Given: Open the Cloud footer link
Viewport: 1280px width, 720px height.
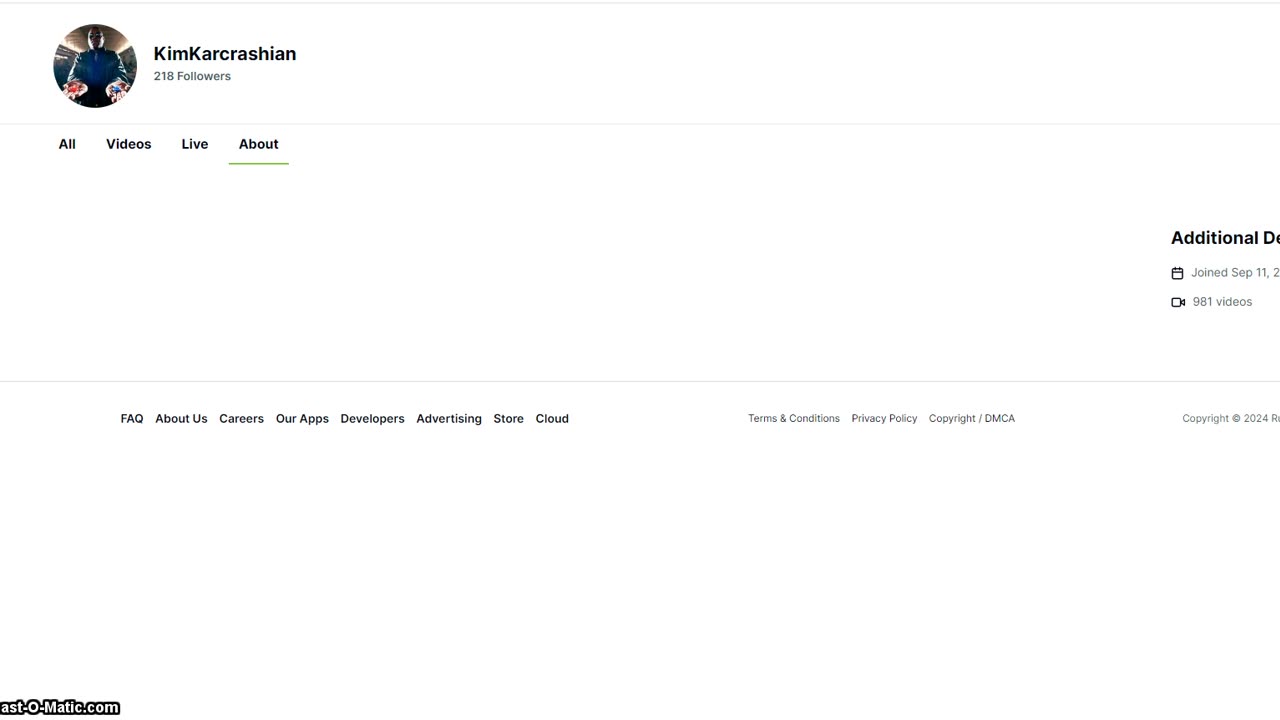Looking at the screenshot, I should click(x=552, y=419).
